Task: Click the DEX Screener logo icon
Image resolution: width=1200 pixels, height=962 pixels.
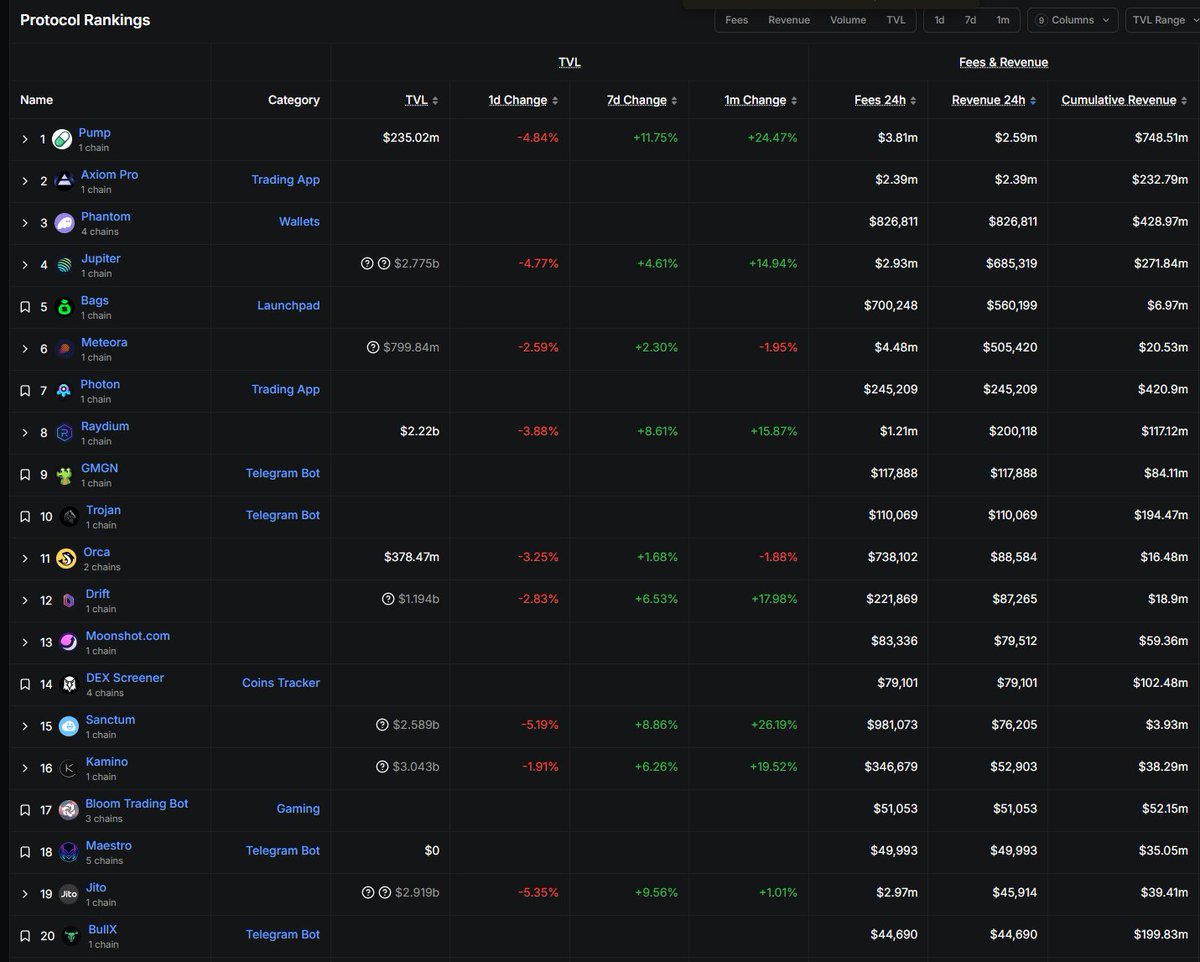Action: pyautogui.click(x=69, y=685)
